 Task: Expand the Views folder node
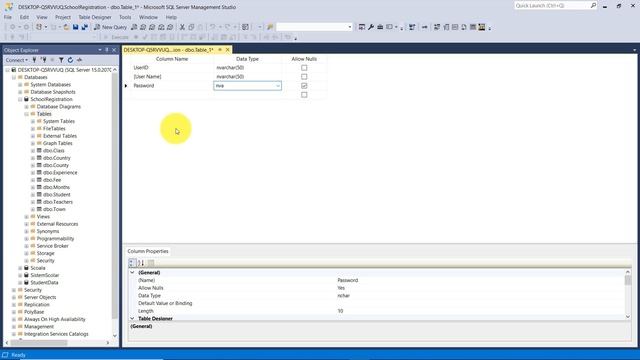click(27, 217)
